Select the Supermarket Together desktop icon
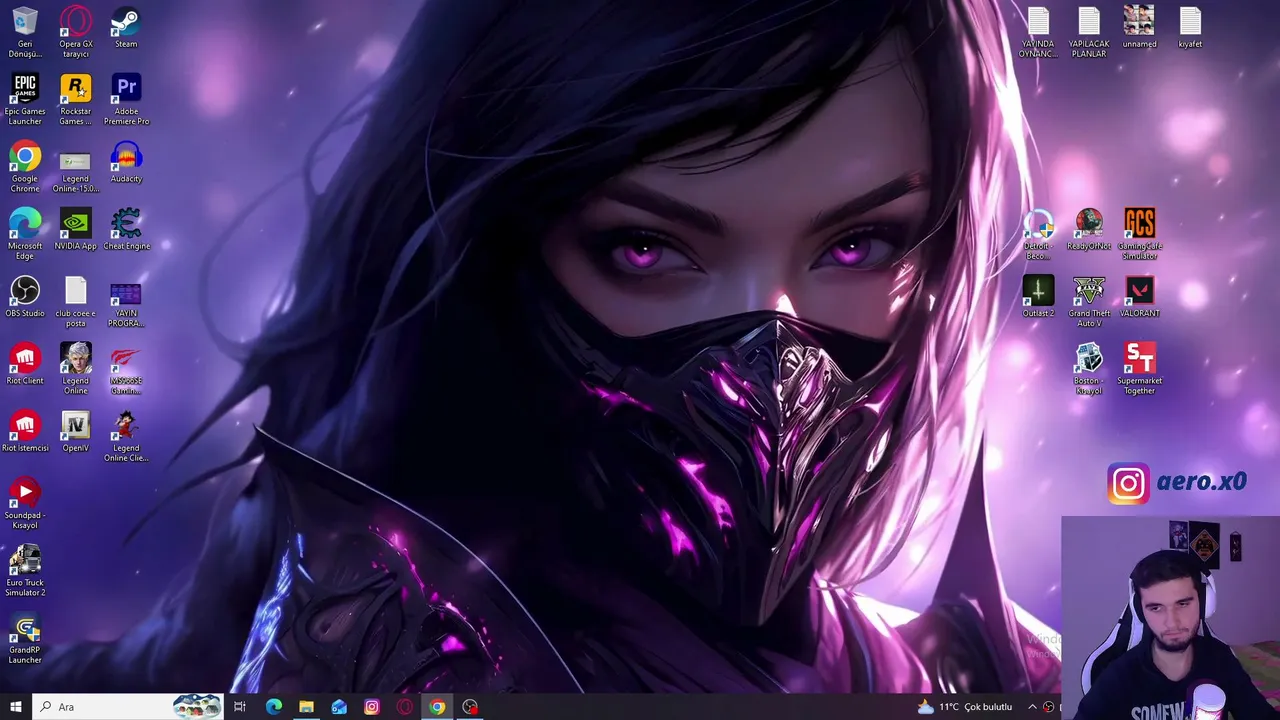1280x720 pixels. 1139,369
